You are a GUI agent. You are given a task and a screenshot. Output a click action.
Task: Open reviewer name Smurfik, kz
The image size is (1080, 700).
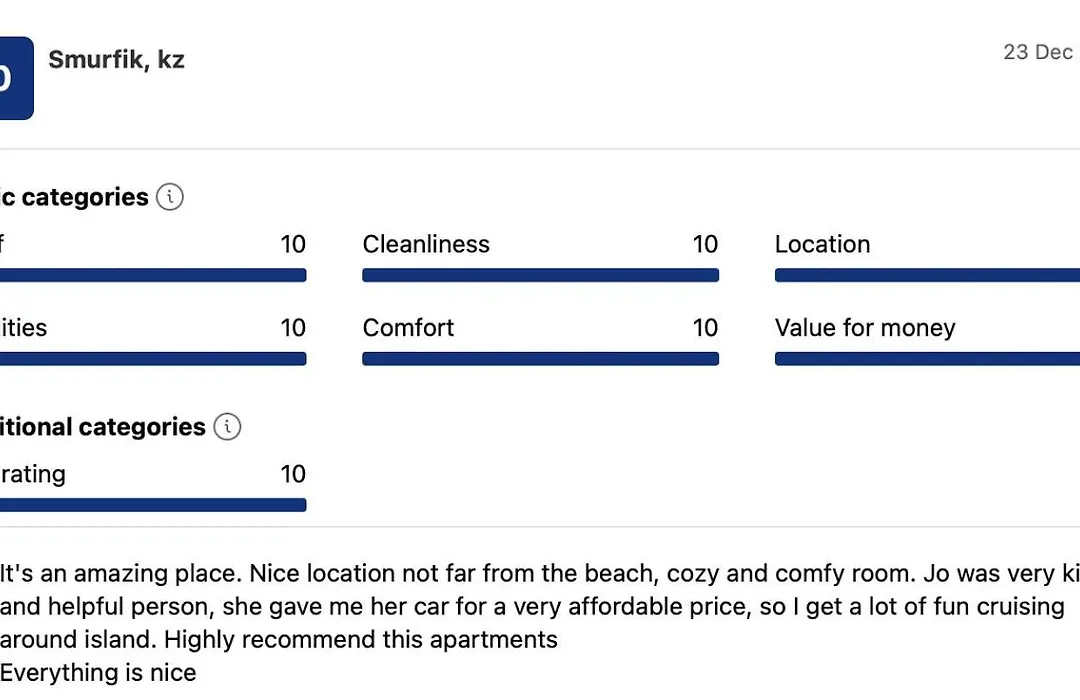tap(116, 59)
